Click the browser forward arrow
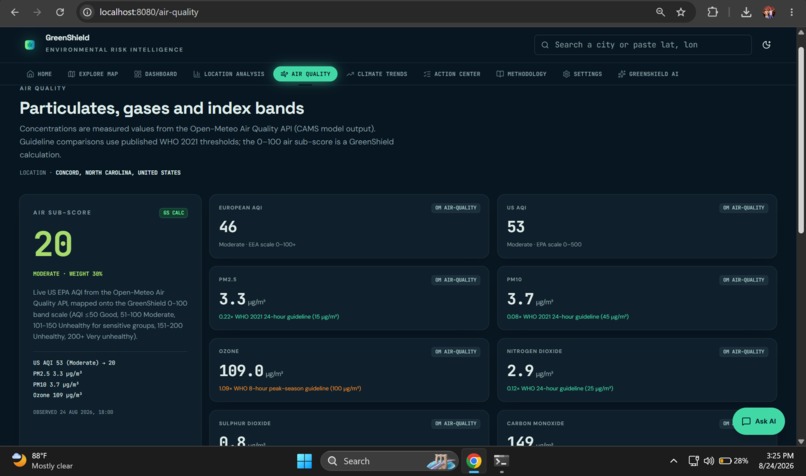The height and width of the screenshot is (476, 806). (37, 12)
